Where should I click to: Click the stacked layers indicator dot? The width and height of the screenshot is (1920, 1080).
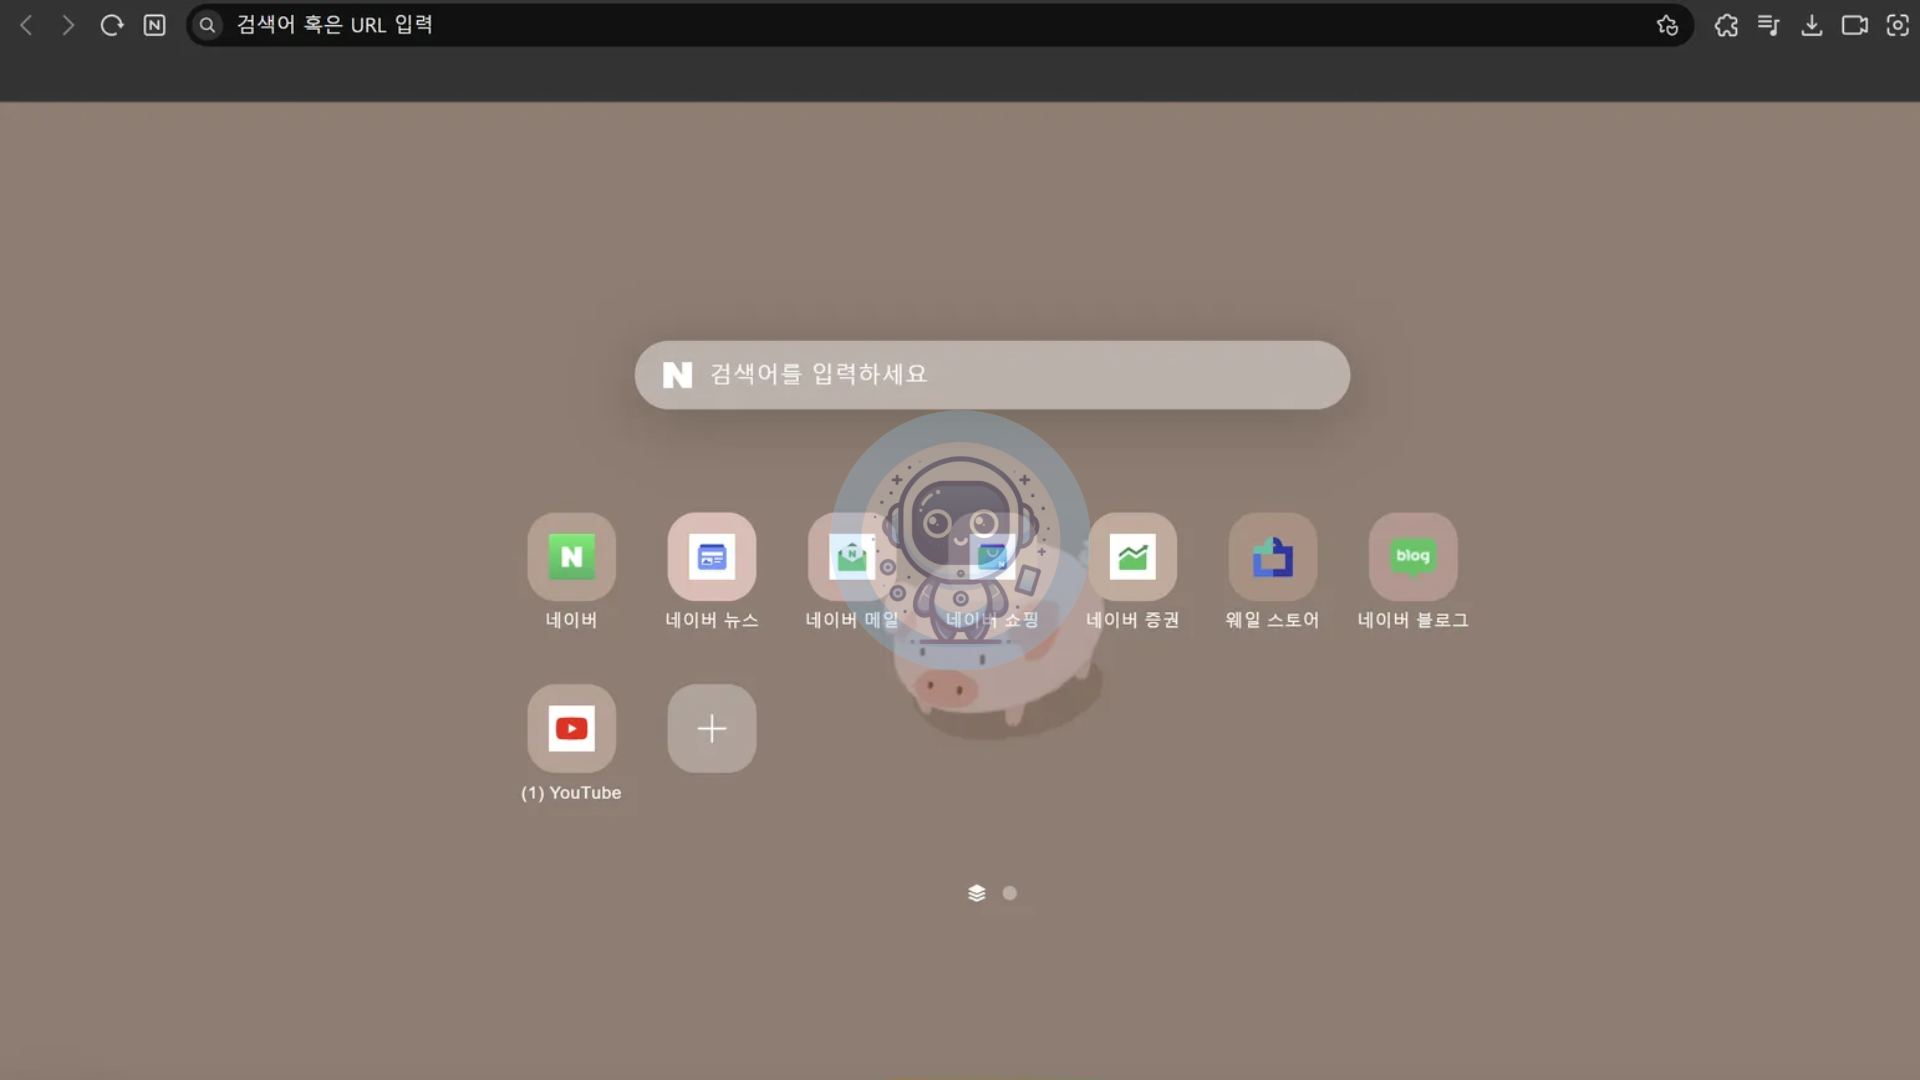977,893
